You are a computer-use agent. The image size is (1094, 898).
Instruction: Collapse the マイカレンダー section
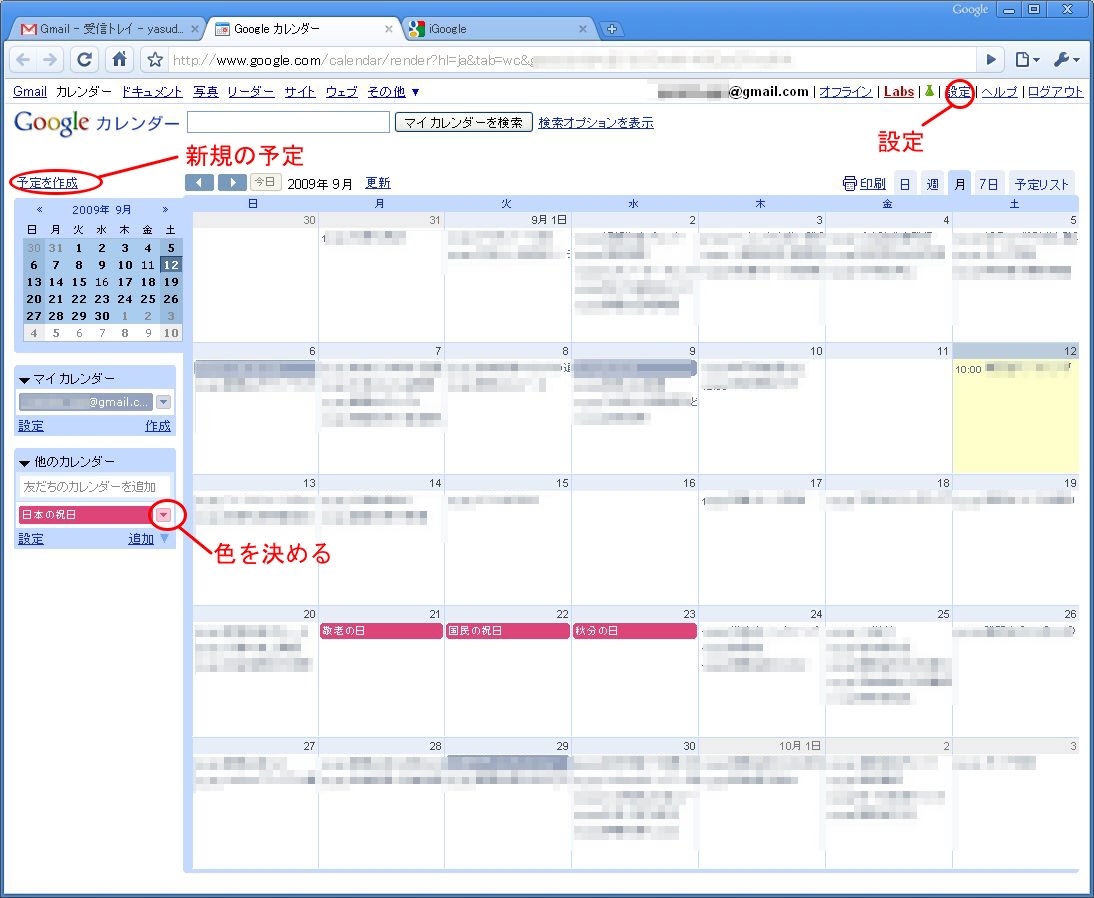click(x=24, y=379)
